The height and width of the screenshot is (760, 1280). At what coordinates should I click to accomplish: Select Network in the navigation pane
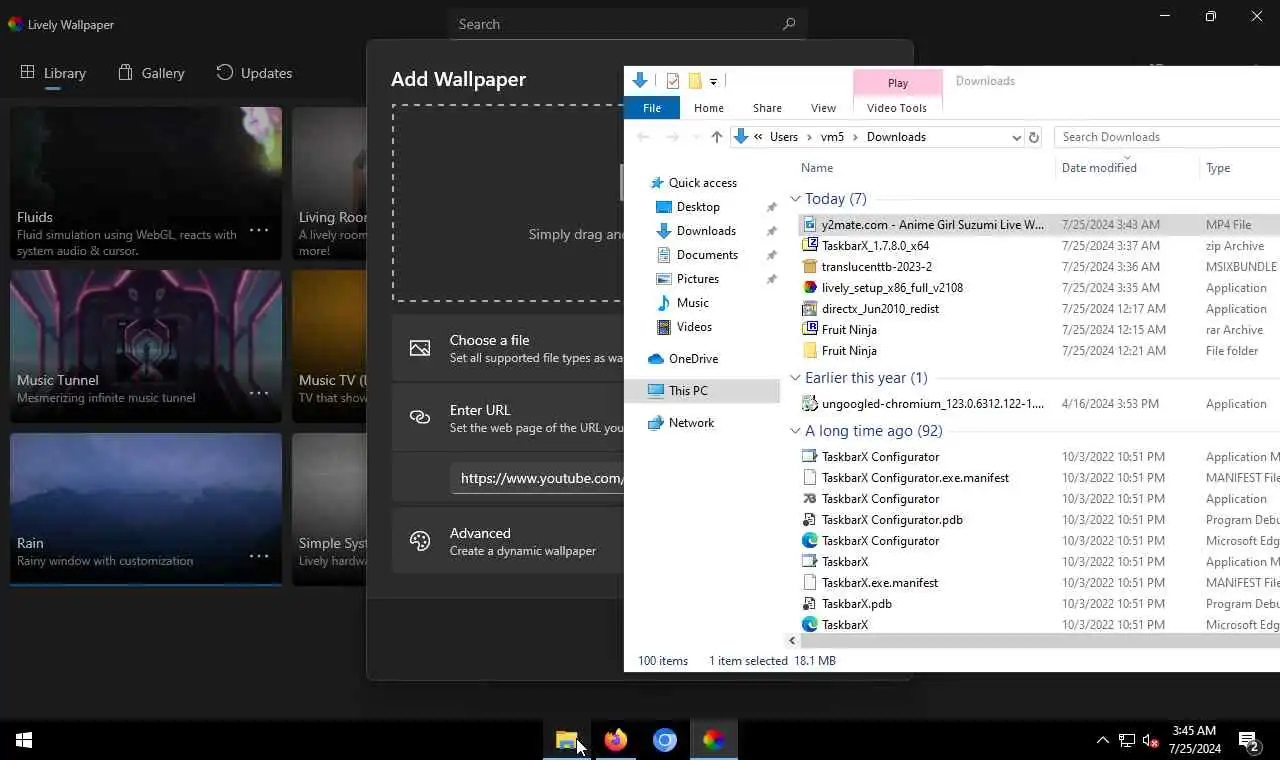pos(691,423)
